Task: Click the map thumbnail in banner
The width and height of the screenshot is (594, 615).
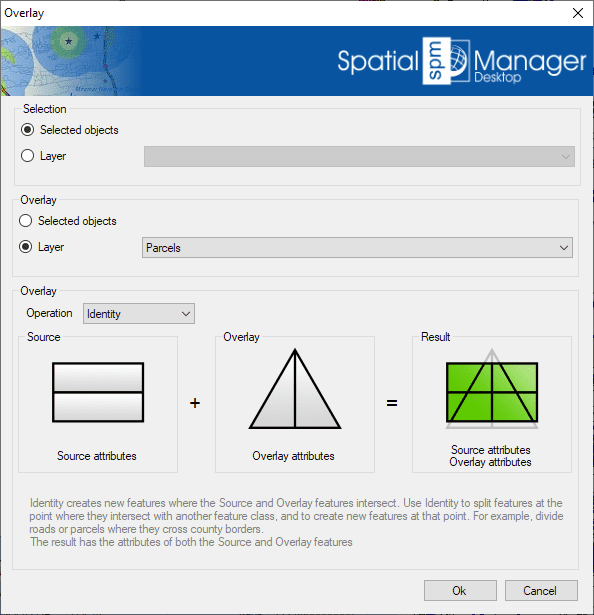Action: [x=71, y=61]
